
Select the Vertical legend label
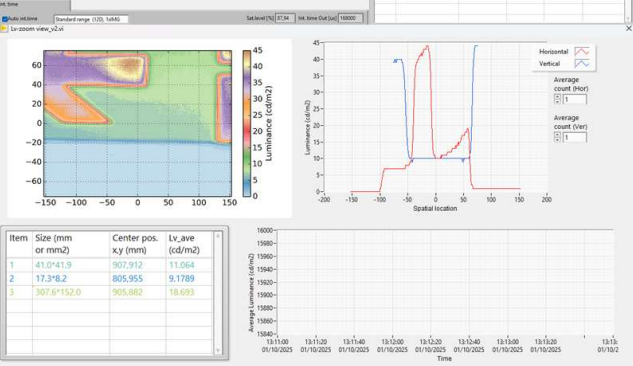click(549, 64)
